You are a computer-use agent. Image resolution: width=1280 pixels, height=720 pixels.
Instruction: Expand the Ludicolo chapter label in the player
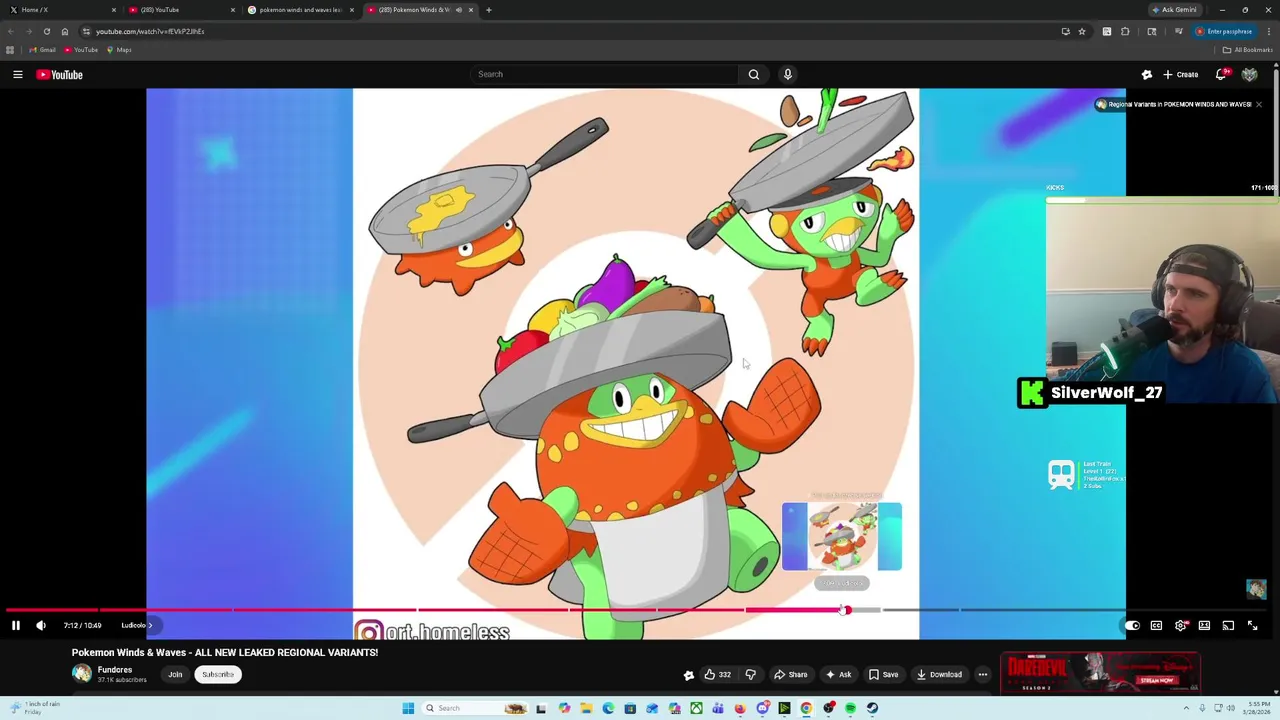(137, 625)
